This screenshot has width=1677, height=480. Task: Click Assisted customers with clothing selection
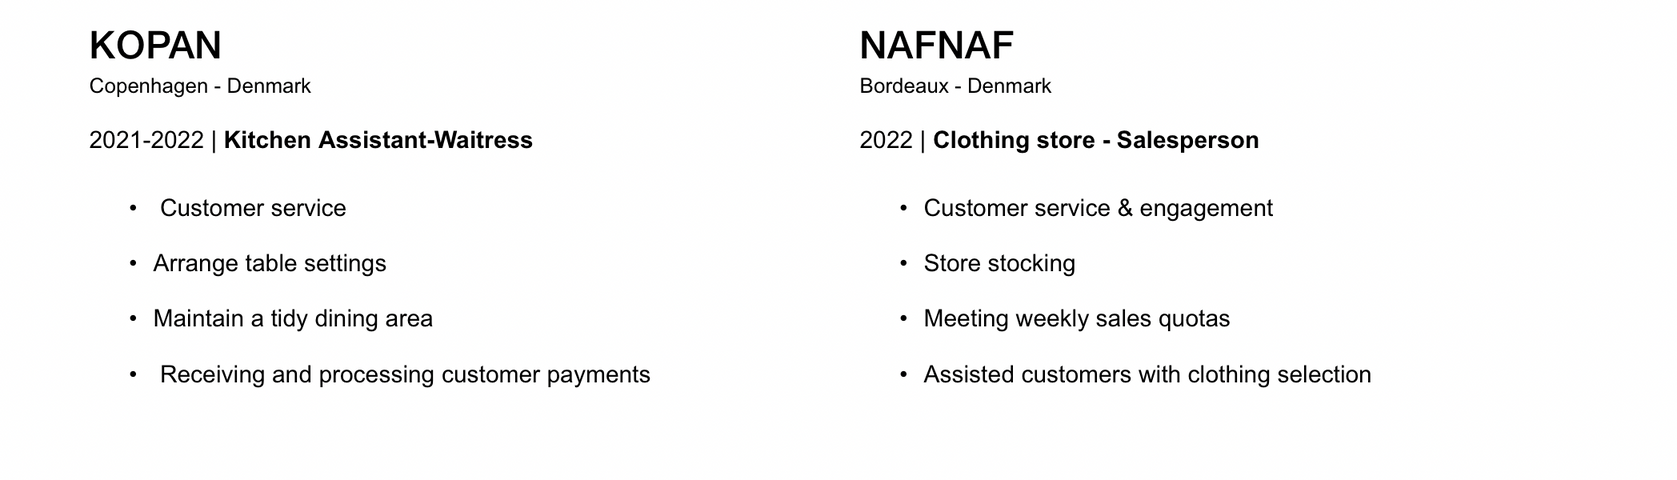(x=1147, y=375)
